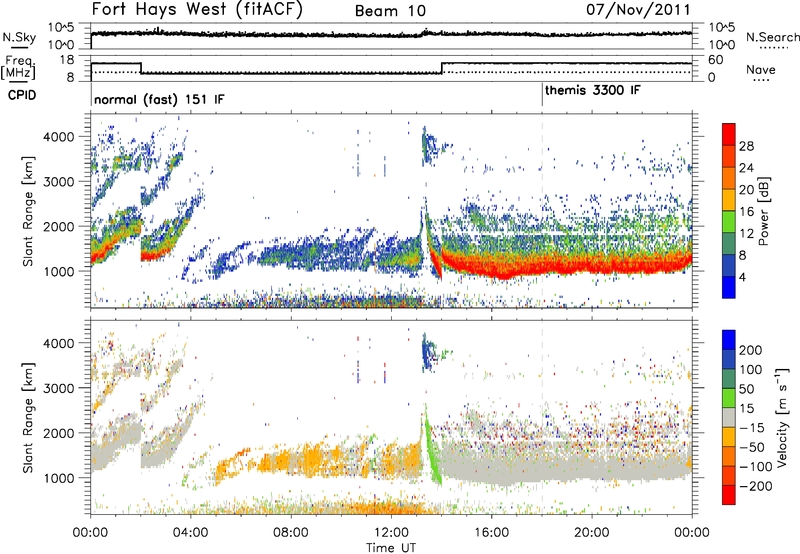Click the 'normal (fast) 151 IF' text
Image resolution: width=800 pixels, height=554 pixels.
point(159,99)
